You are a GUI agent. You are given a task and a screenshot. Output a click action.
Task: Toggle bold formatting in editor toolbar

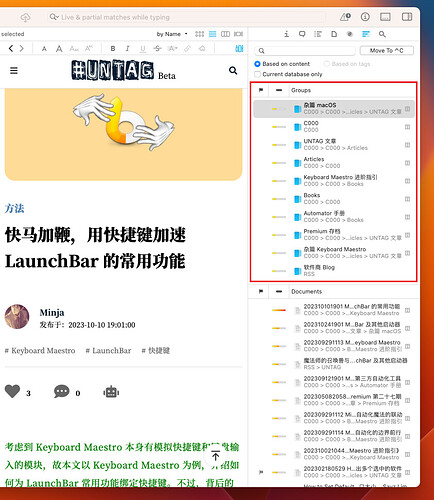click(113, 49)
